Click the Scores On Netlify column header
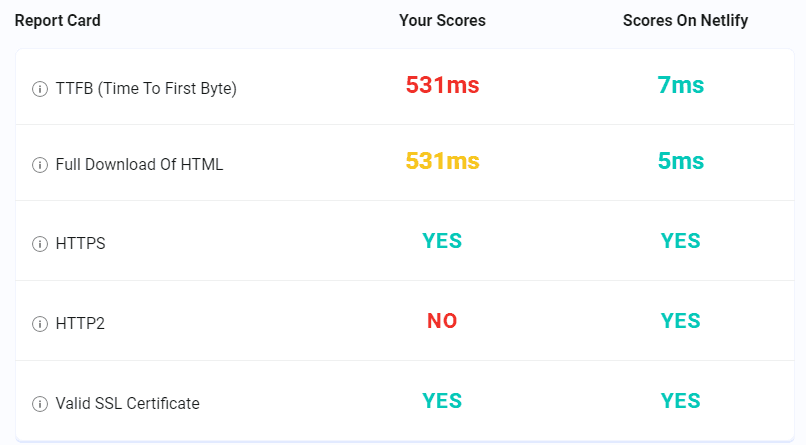Screen dimensions: 806x445 [685, 21]
